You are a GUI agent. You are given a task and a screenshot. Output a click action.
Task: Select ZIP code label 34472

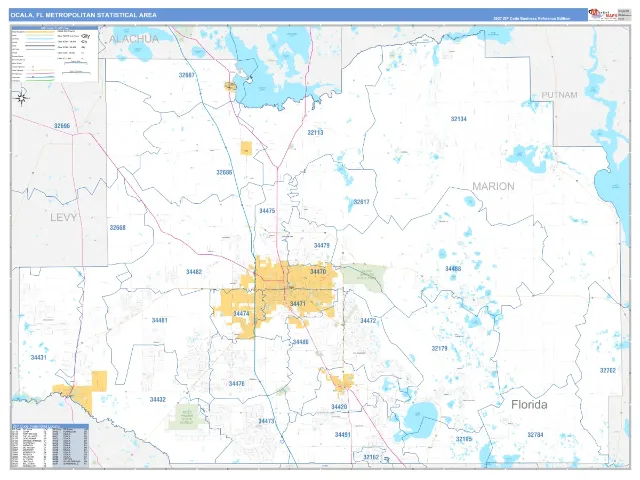(368, 321)
